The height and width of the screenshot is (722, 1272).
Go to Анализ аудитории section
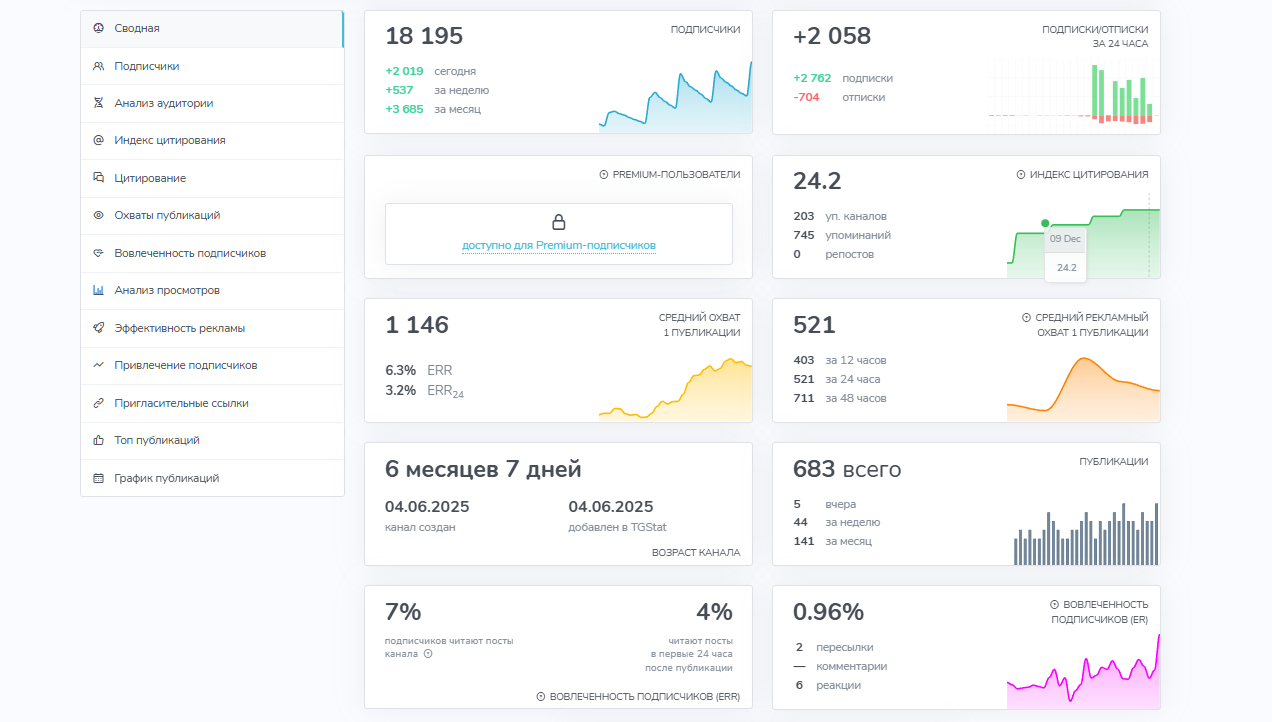pyautogui.click(x=212, y=103)
